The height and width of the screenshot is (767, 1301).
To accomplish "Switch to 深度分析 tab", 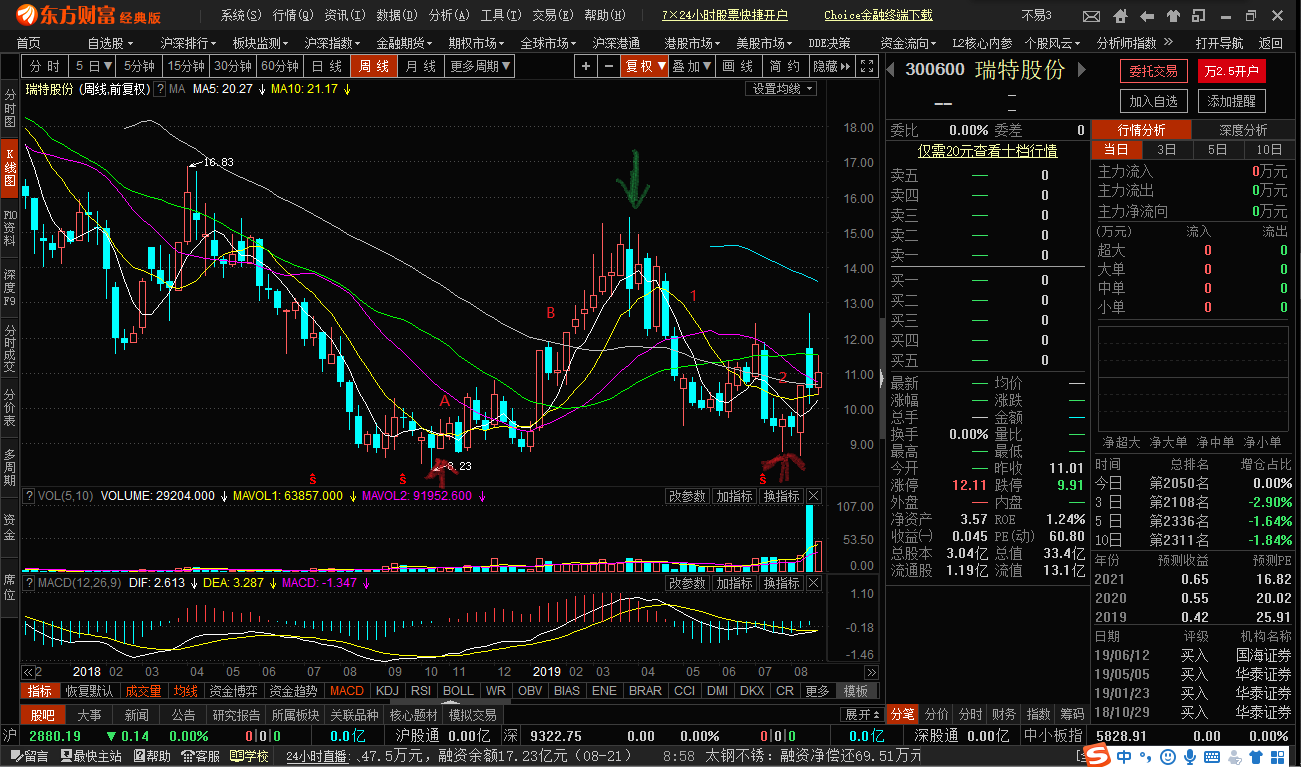I will pos(1243,130).
